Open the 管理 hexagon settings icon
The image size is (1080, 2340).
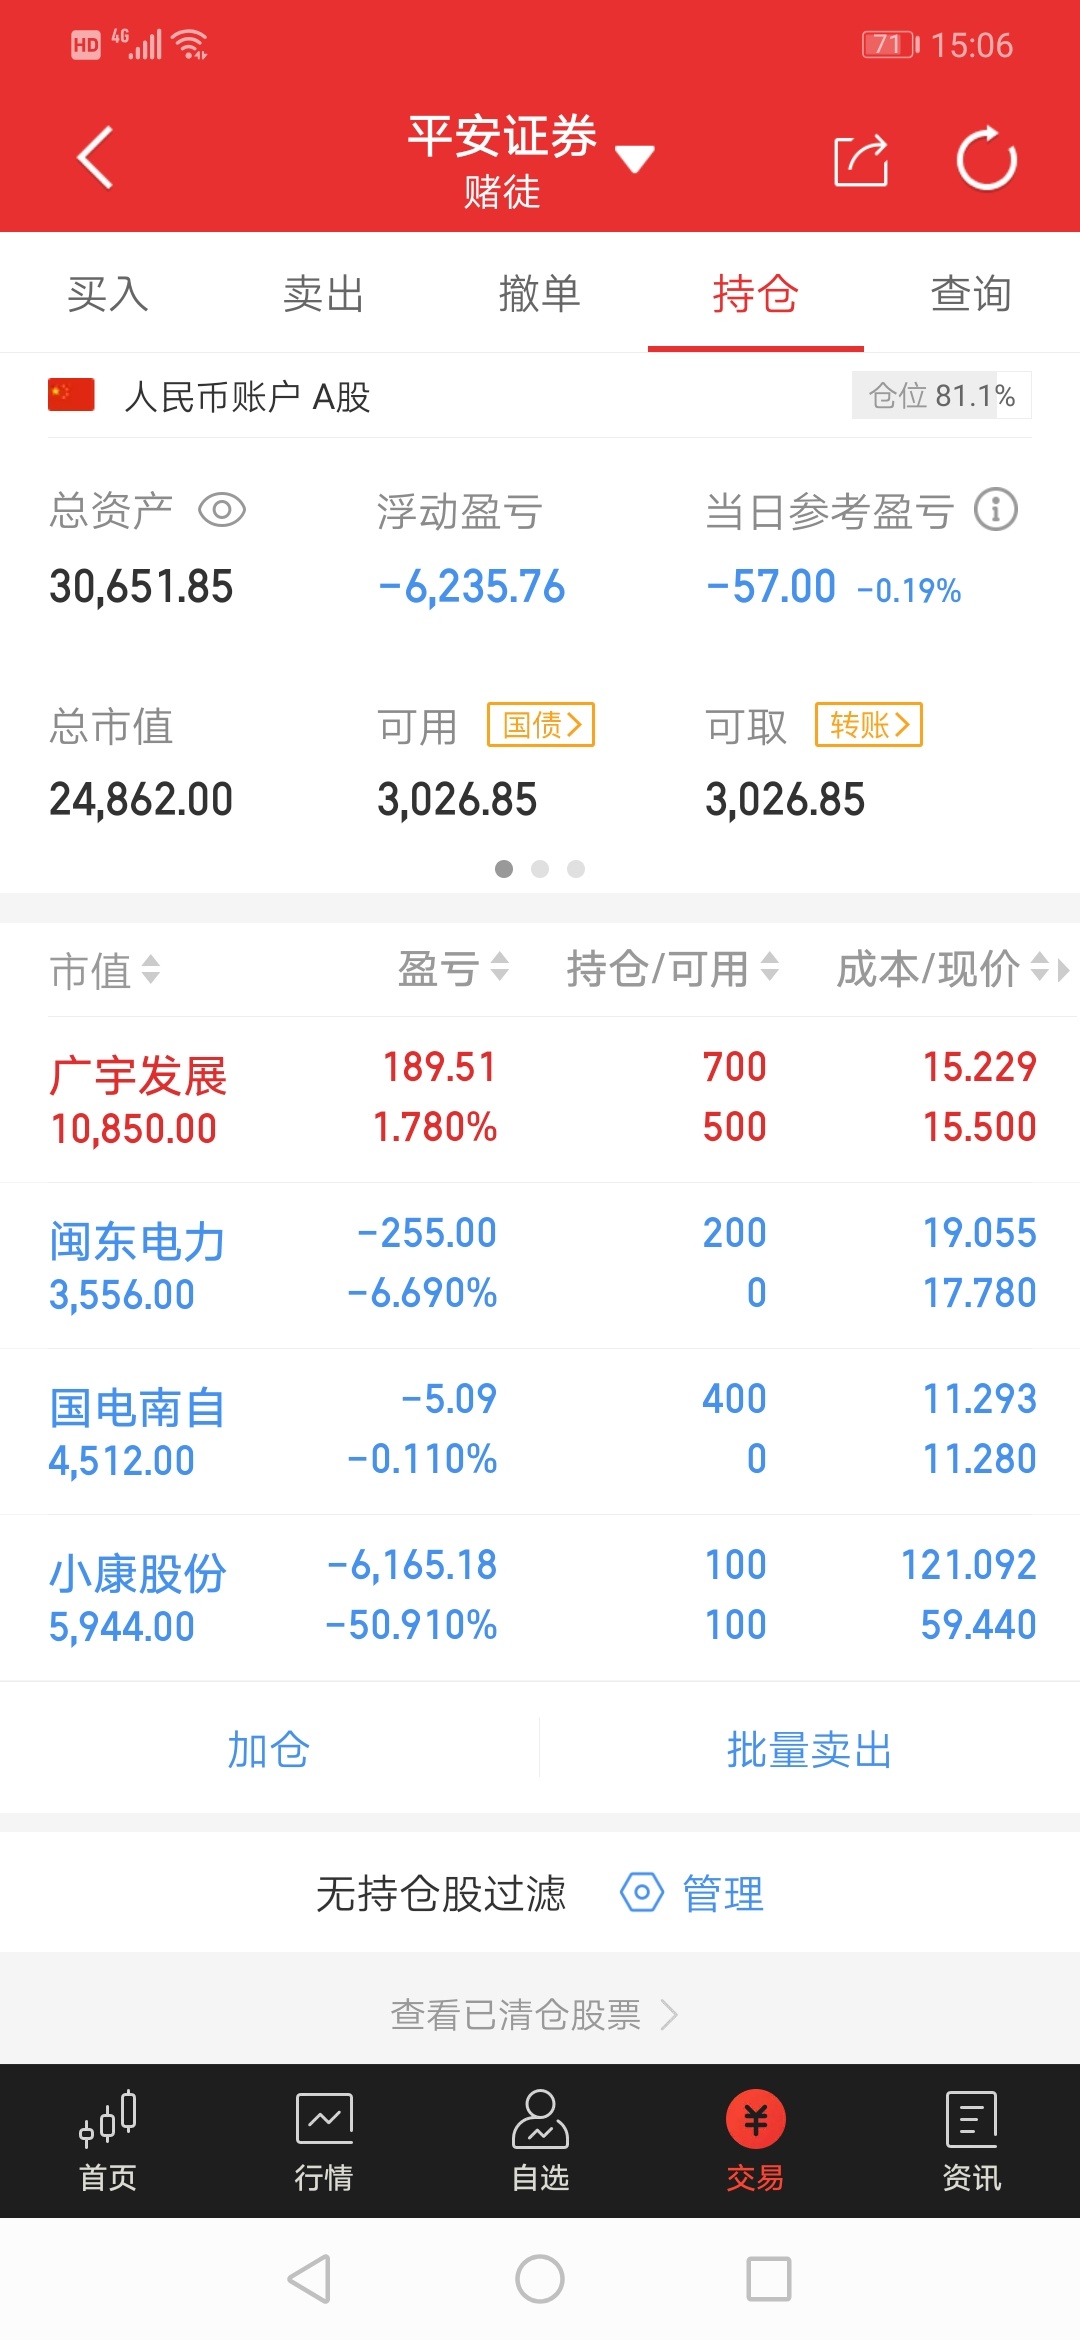[x=642, y=1892]
